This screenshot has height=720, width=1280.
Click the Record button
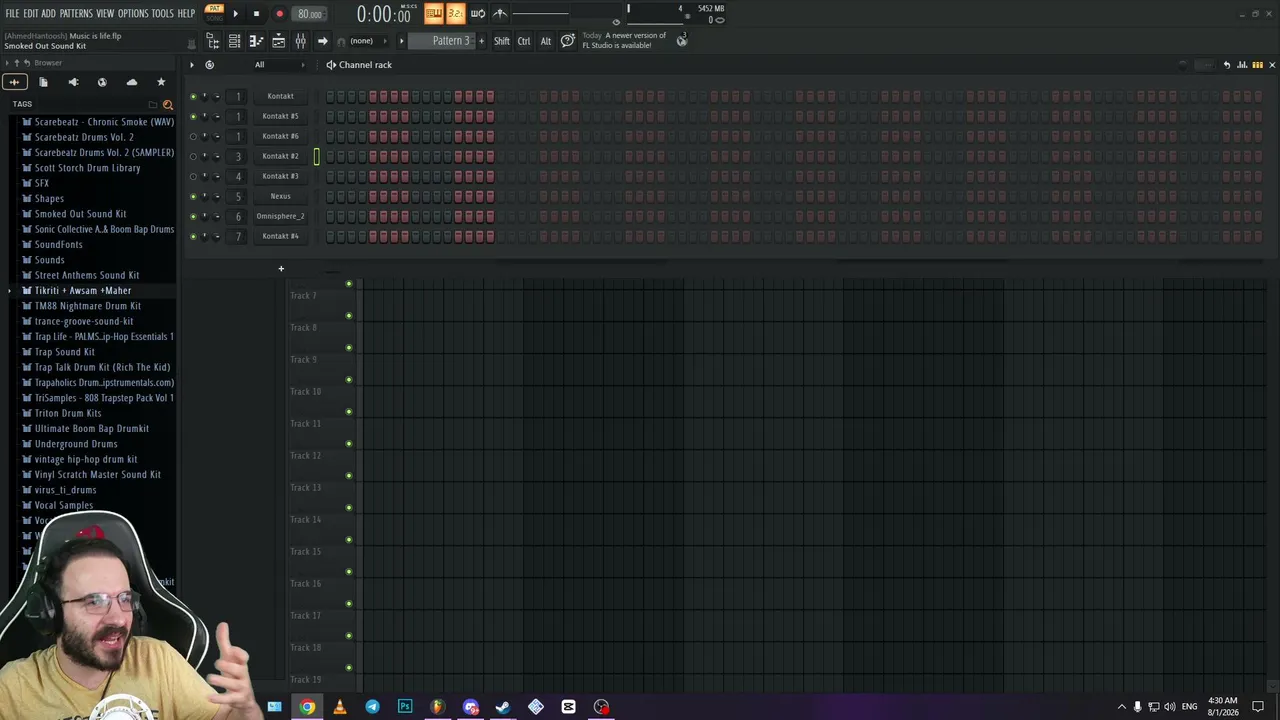(x=279, y=14)
